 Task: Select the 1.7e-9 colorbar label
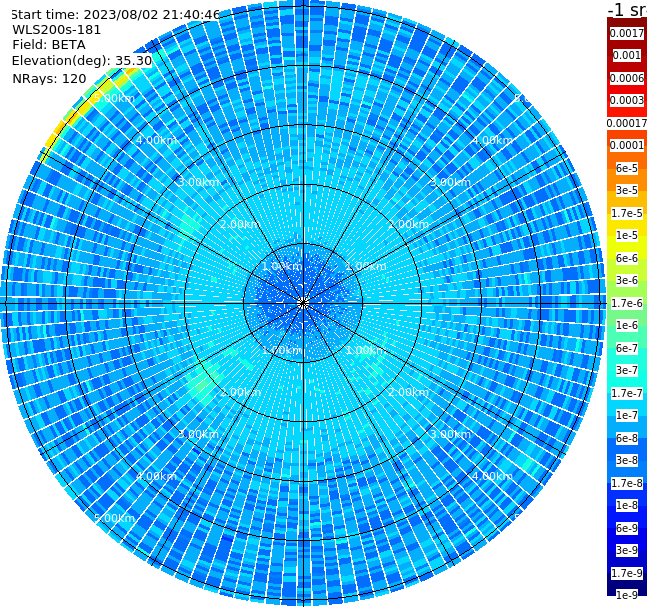pos(627,573)
